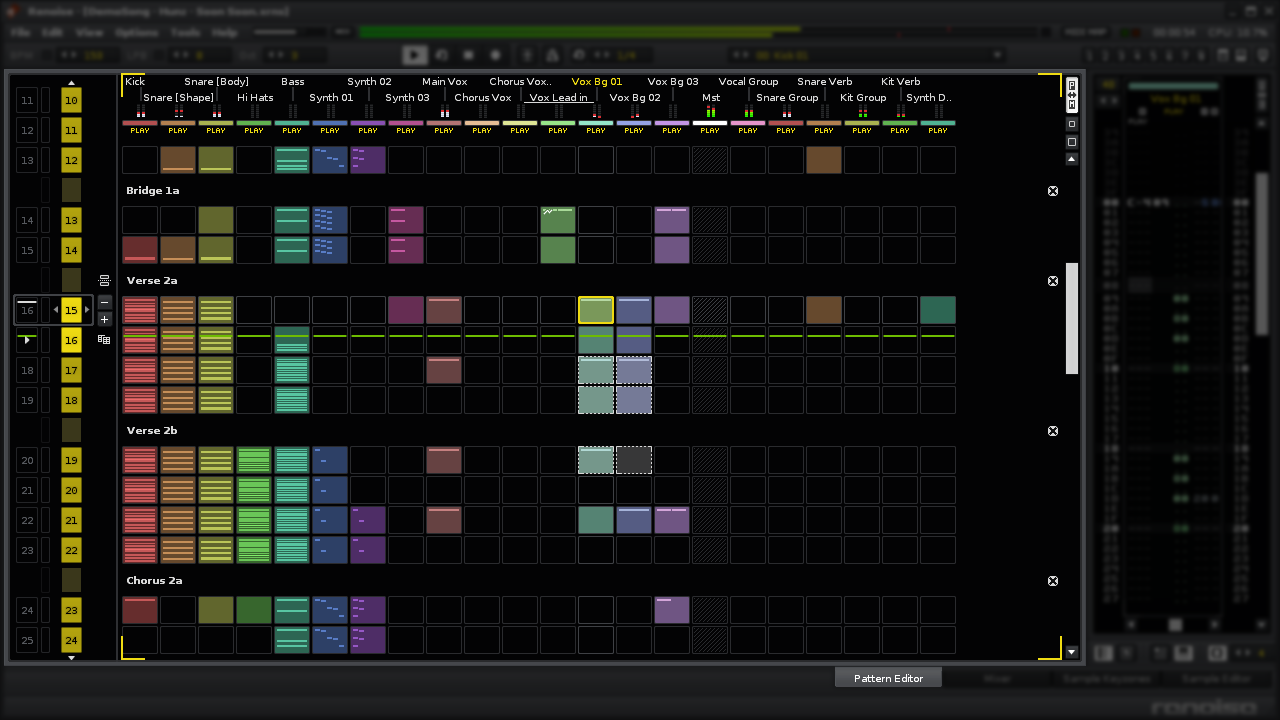Switch to the Pattern Editor tab

pos(888,678)
